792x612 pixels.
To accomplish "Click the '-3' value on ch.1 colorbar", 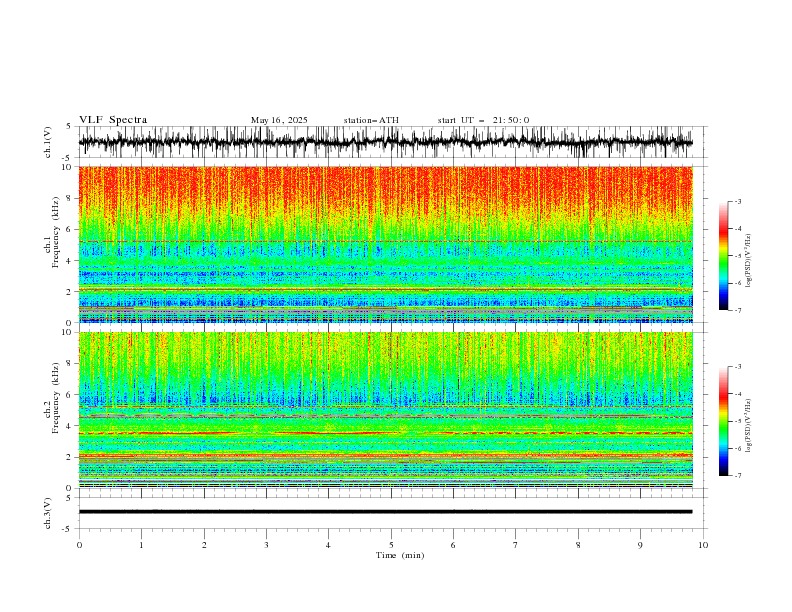I will 737,201.
